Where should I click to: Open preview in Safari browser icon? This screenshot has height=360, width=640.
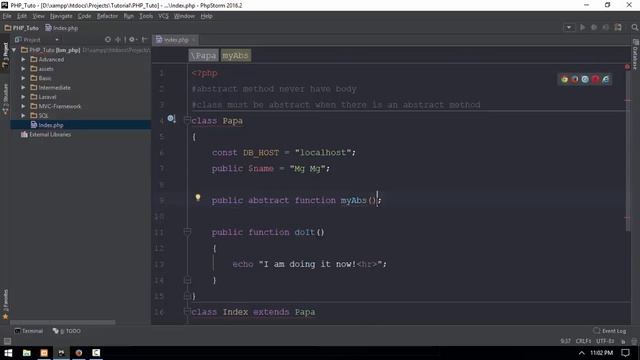585,79
